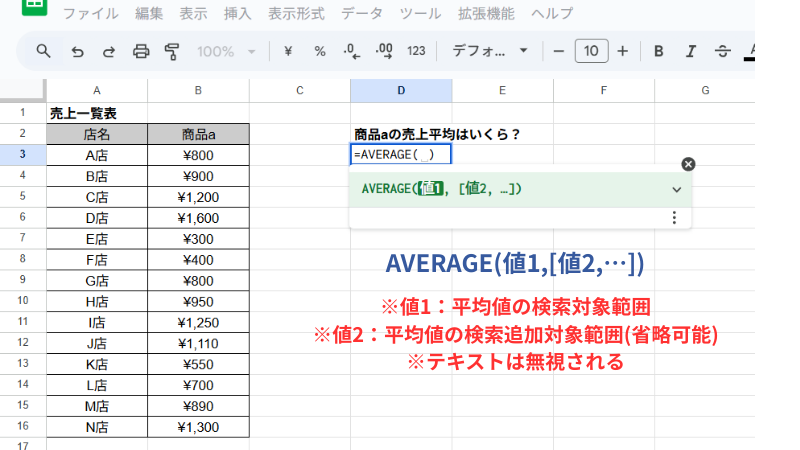Image resolution: width=800 pixels, height=450 pixels.
Task: Click the AVERAGE formula cell D3
Action: click(x=401, y=155)
